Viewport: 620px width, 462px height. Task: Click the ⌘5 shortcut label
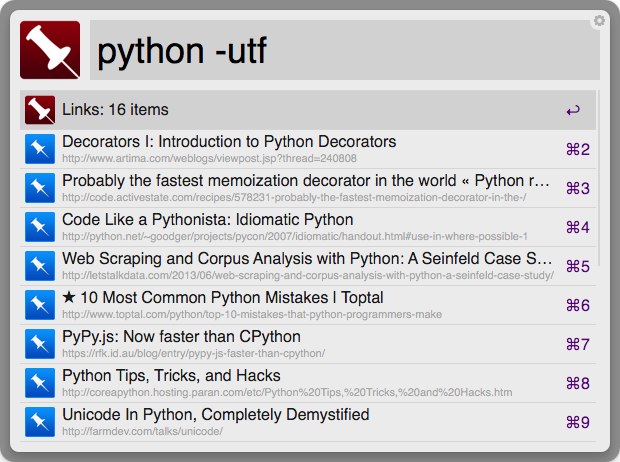(x=577, y=266)
